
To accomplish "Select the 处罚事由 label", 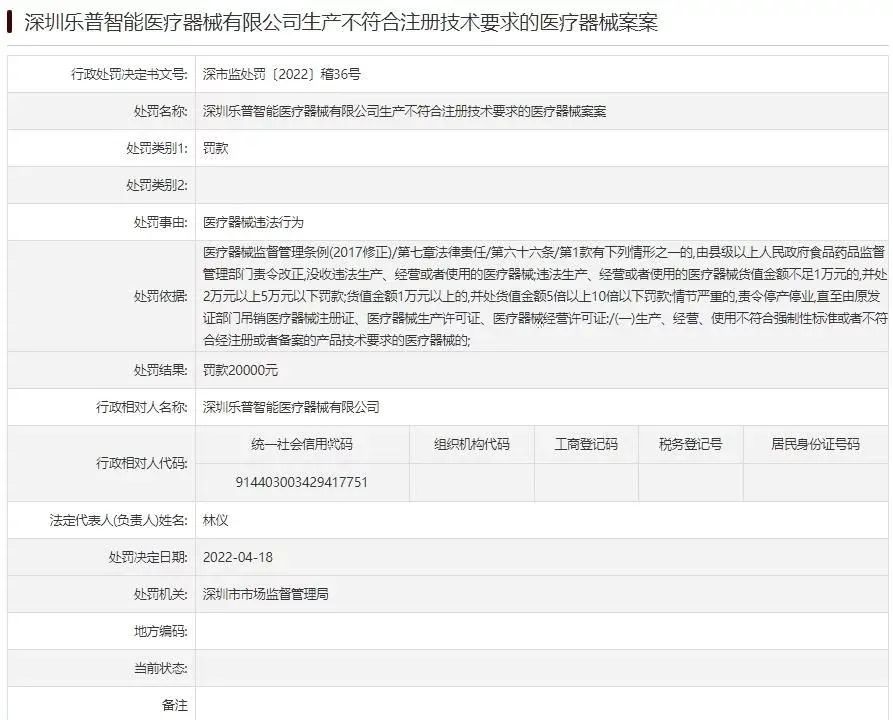I will [x=161, y=222].
